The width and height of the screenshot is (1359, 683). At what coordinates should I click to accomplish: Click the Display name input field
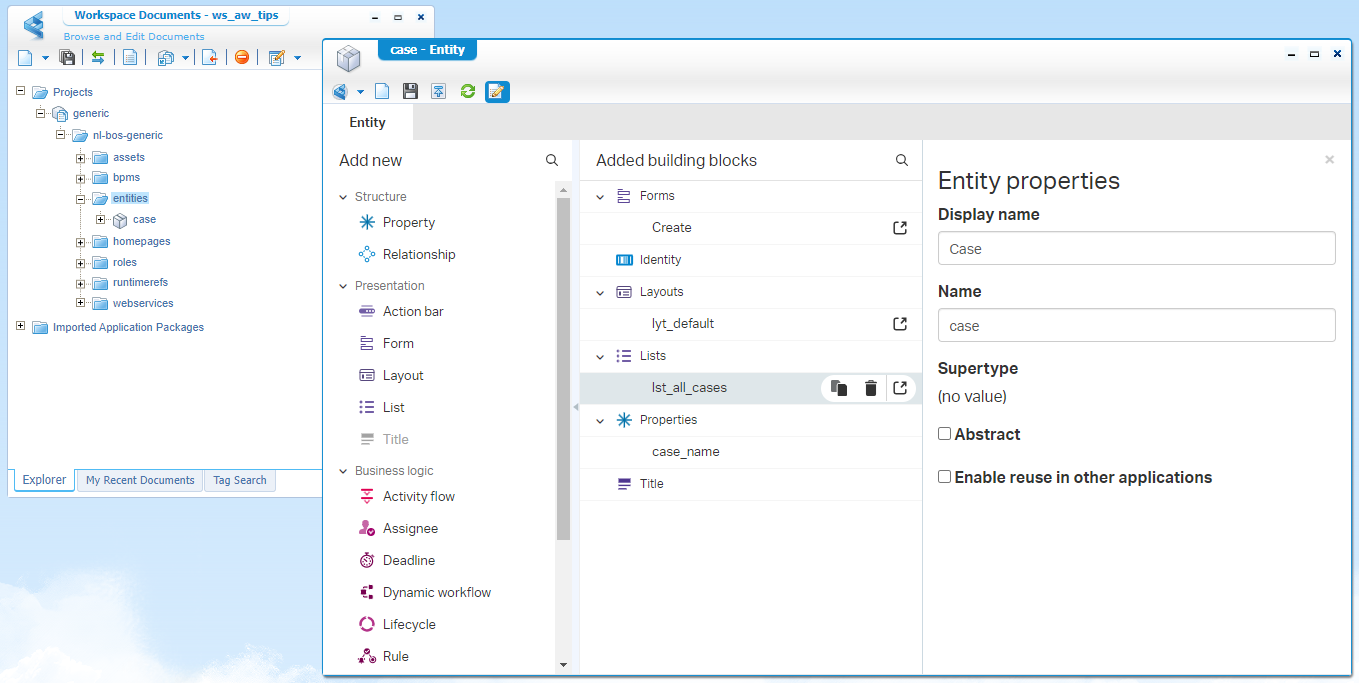pos(1136,249)
